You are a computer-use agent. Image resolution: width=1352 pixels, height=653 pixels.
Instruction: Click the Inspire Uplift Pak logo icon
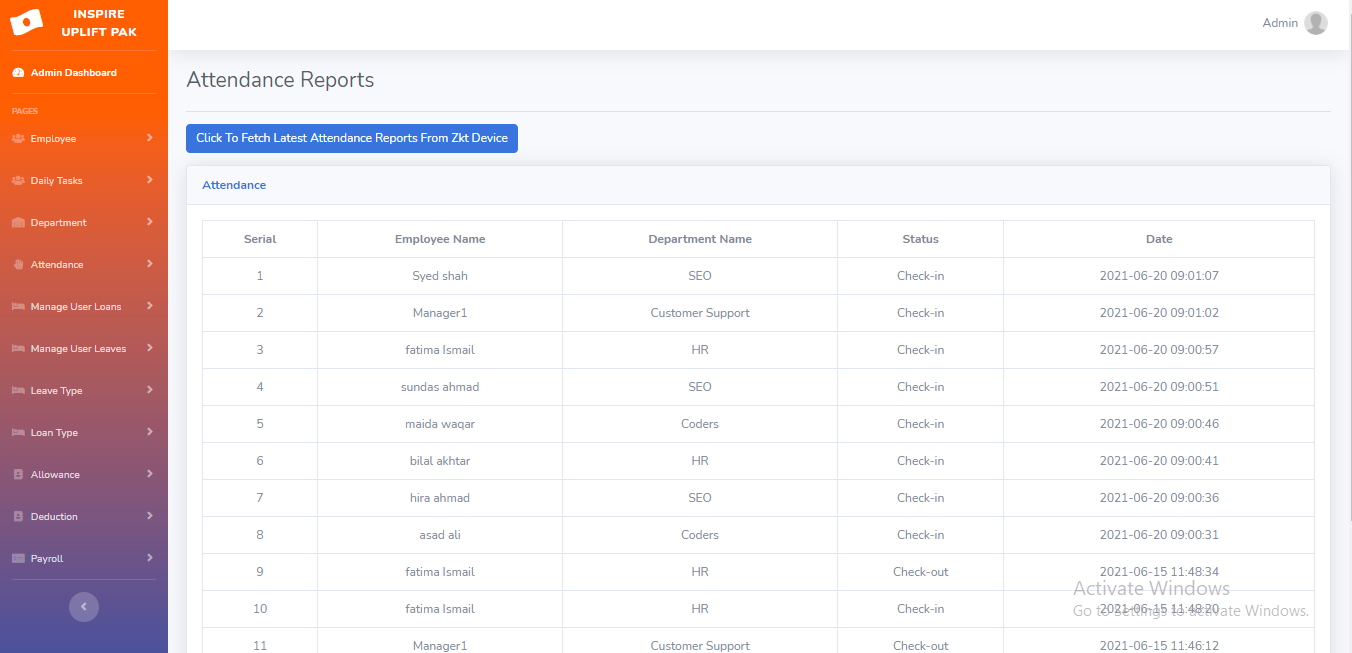click(27, 22)
